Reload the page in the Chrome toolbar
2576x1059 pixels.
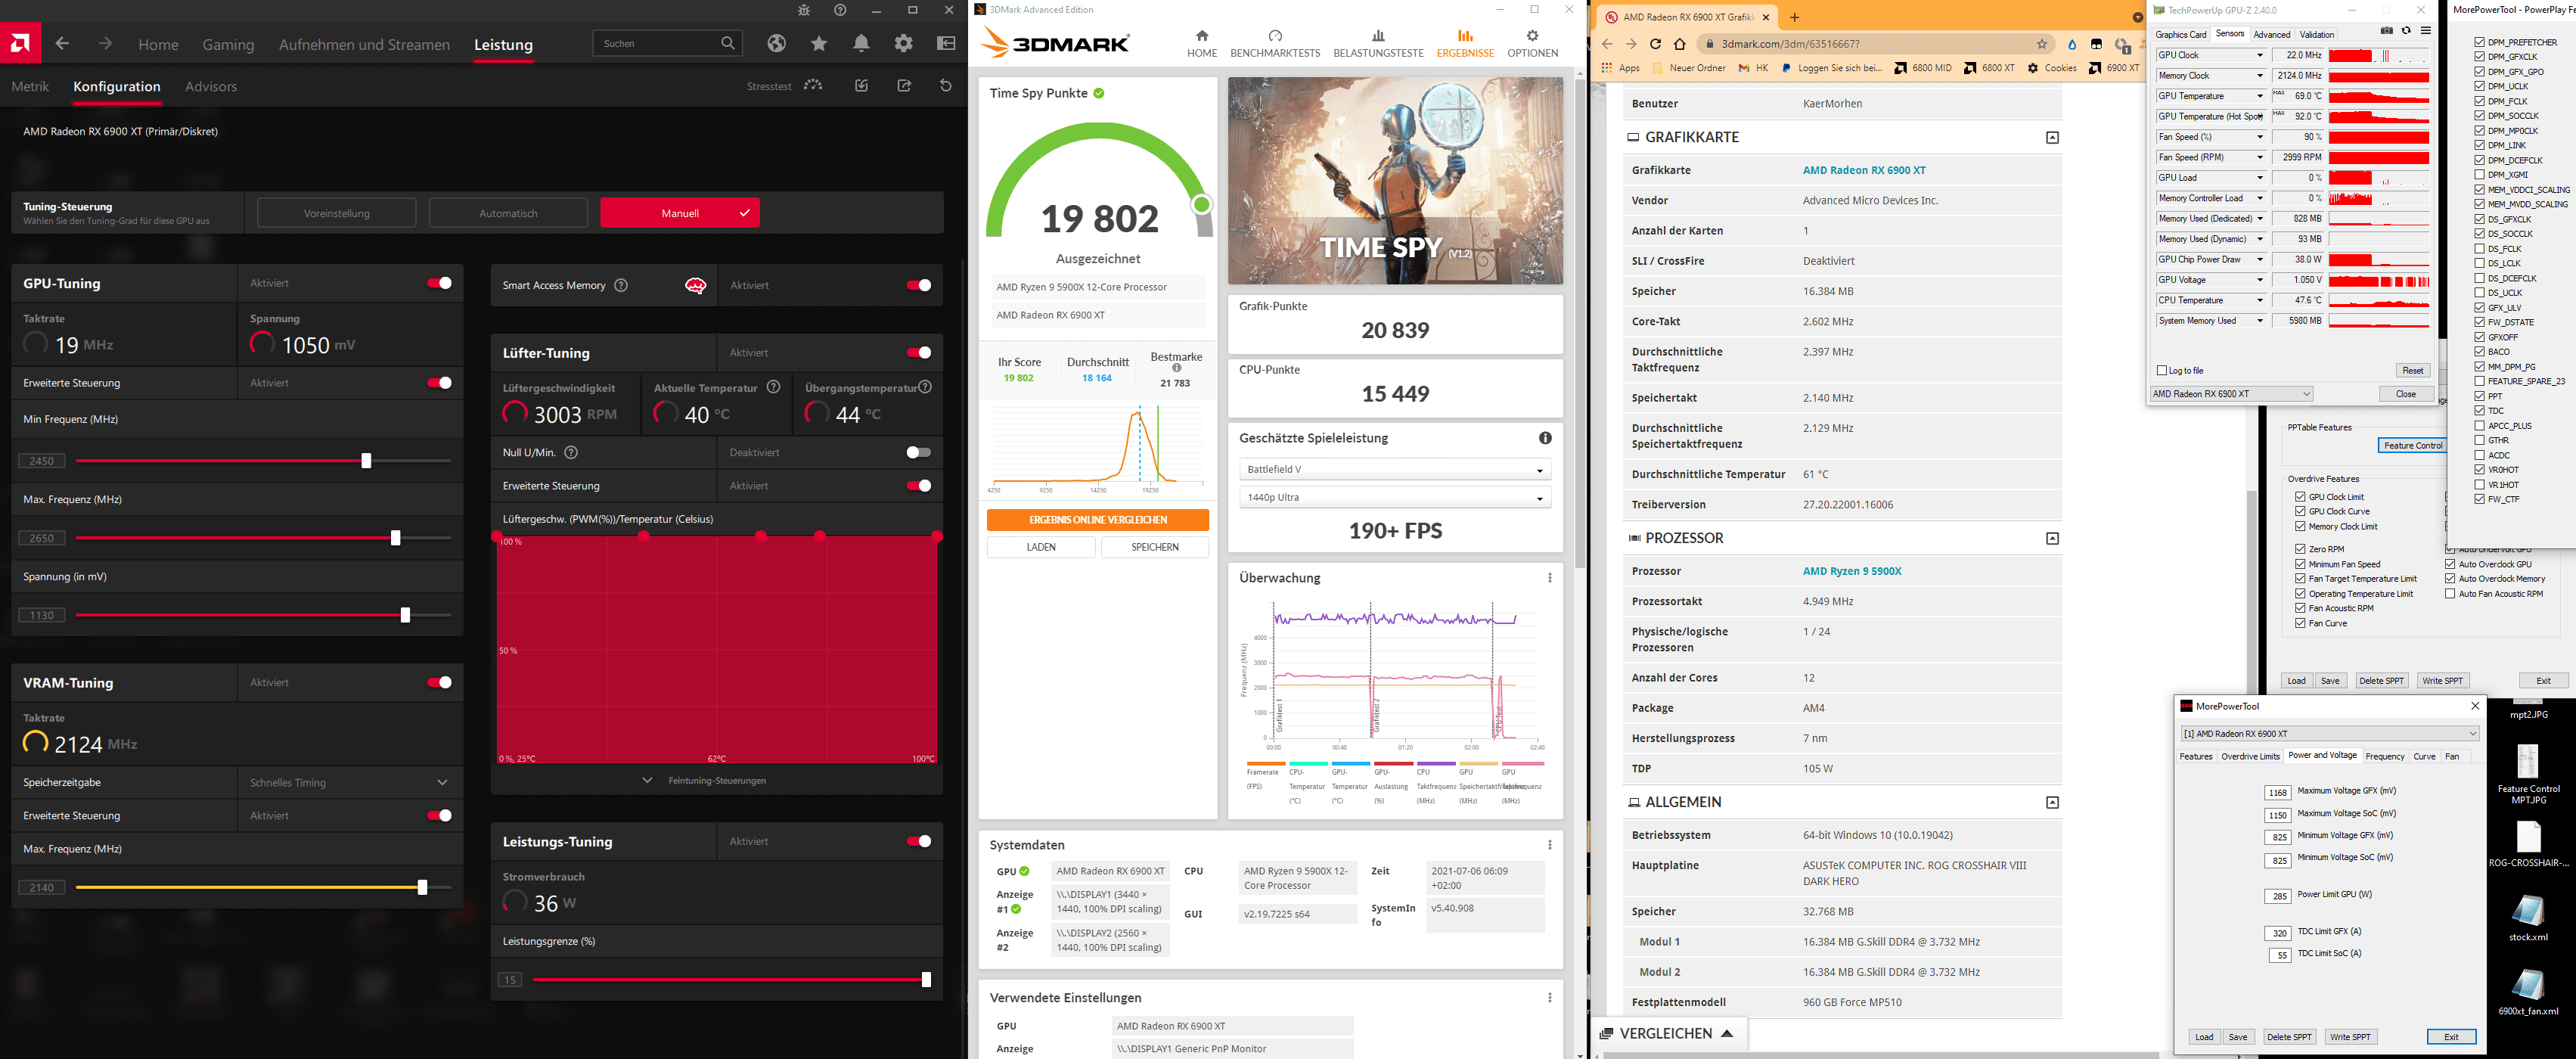click(1655, 44)
